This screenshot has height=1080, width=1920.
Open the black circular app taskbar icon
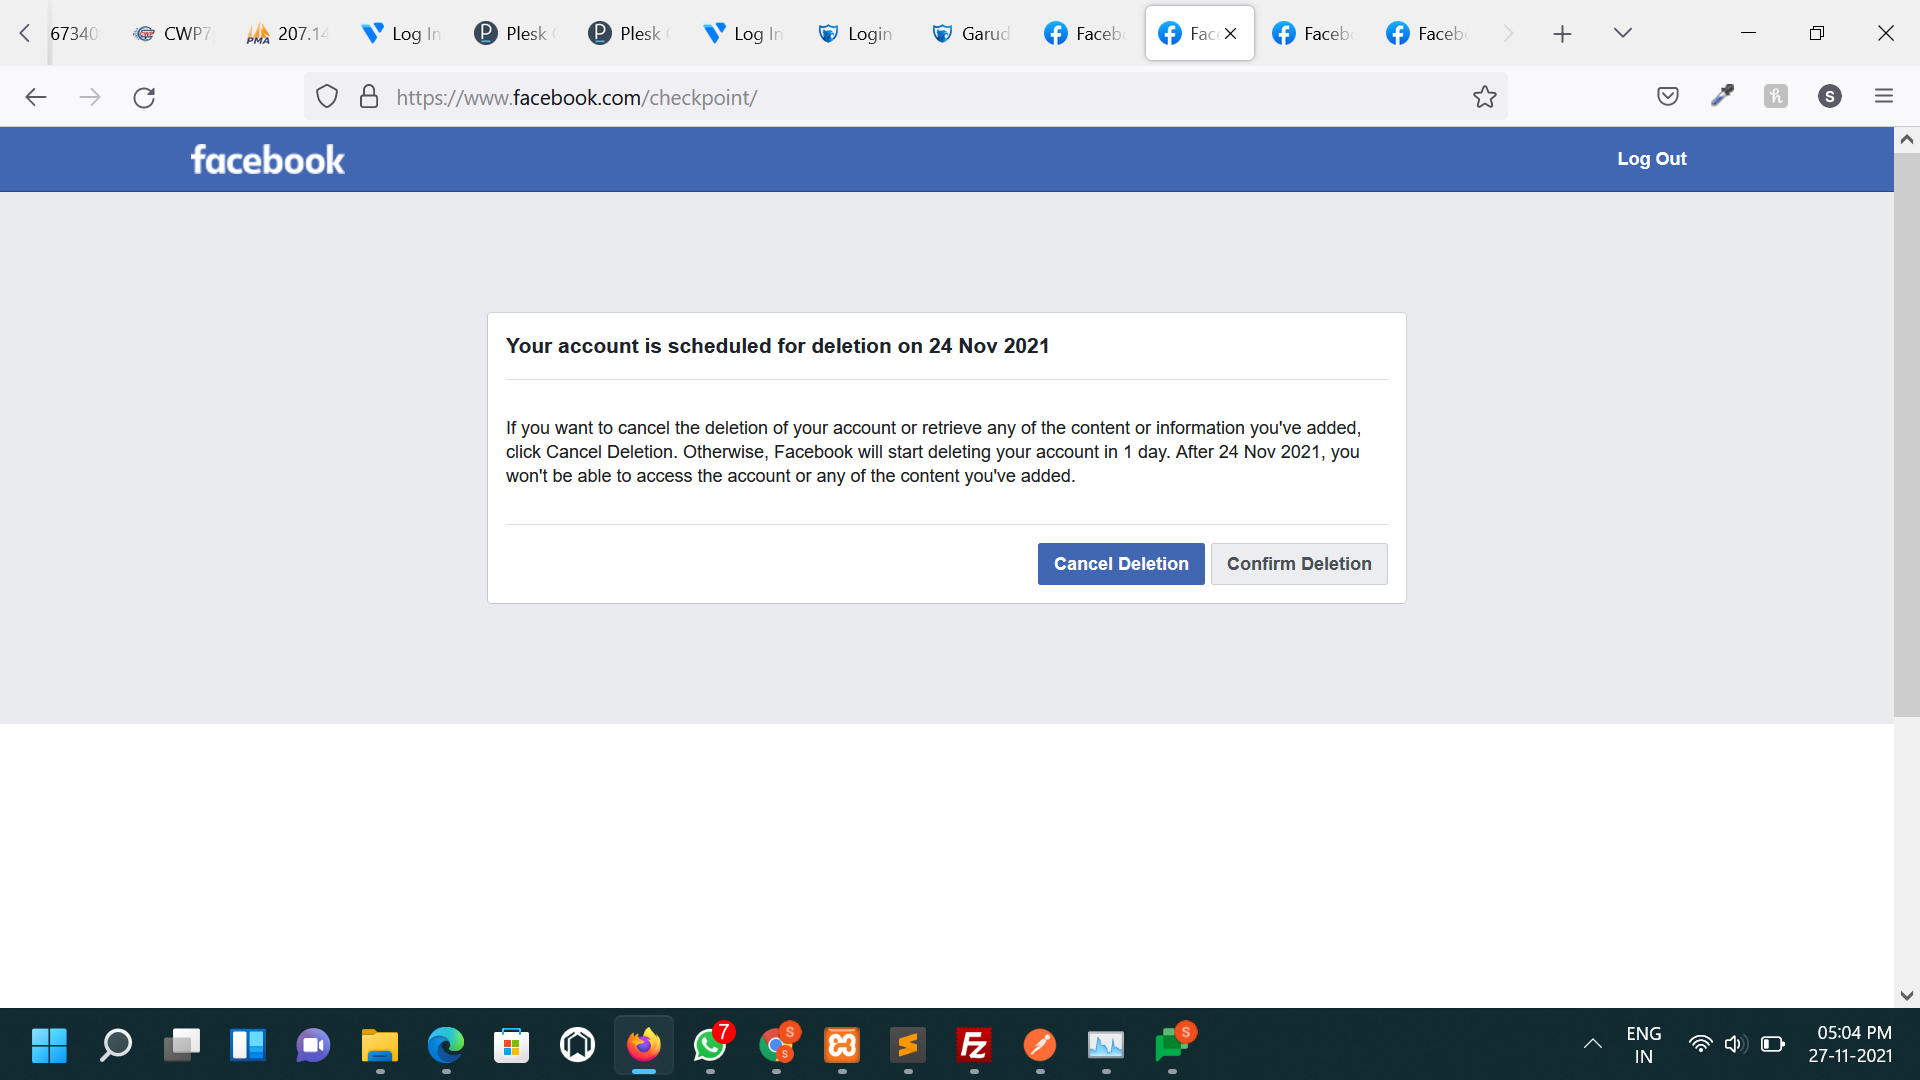(578, 1046)
